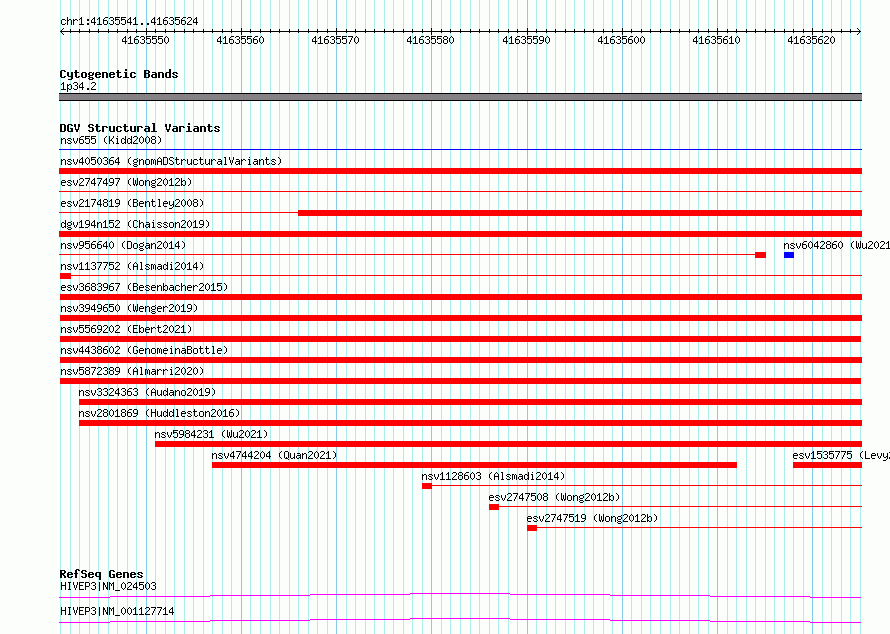Open the esv2747519 (Wong2012b) label
The image size is (890, 634).
pyautogui.click(x=592, y=518)
